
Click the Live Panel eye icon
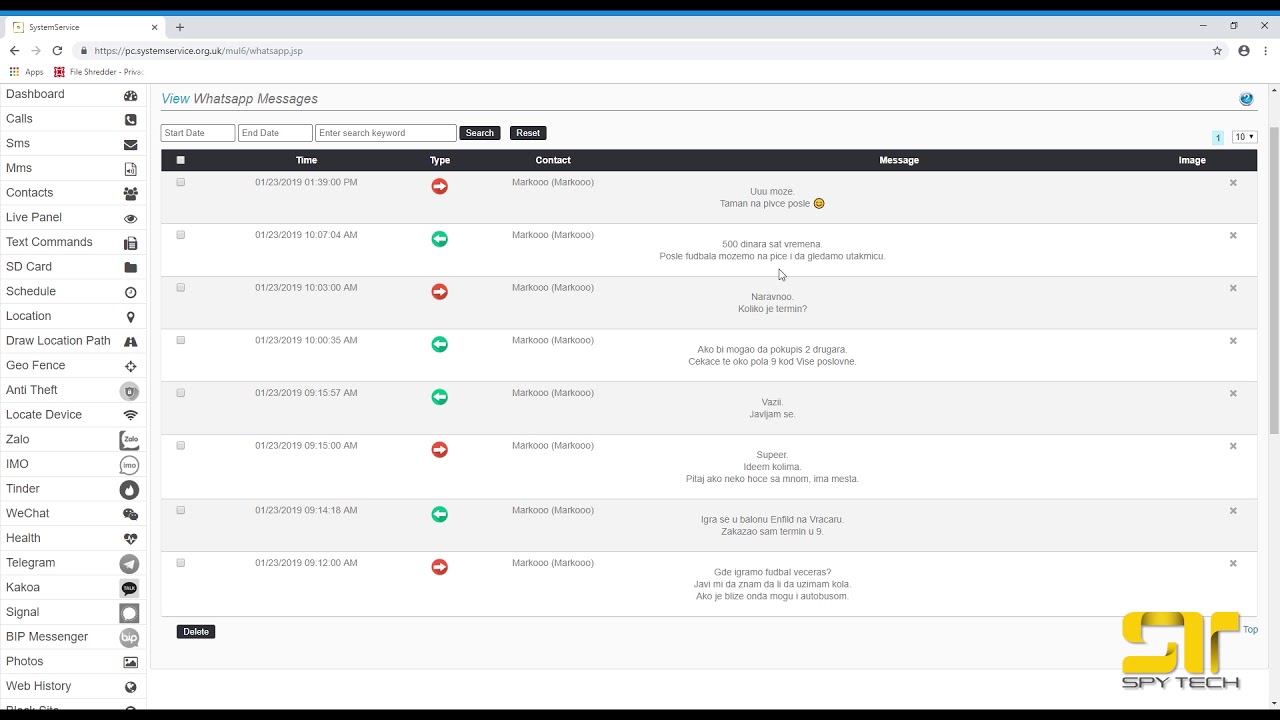130,218
